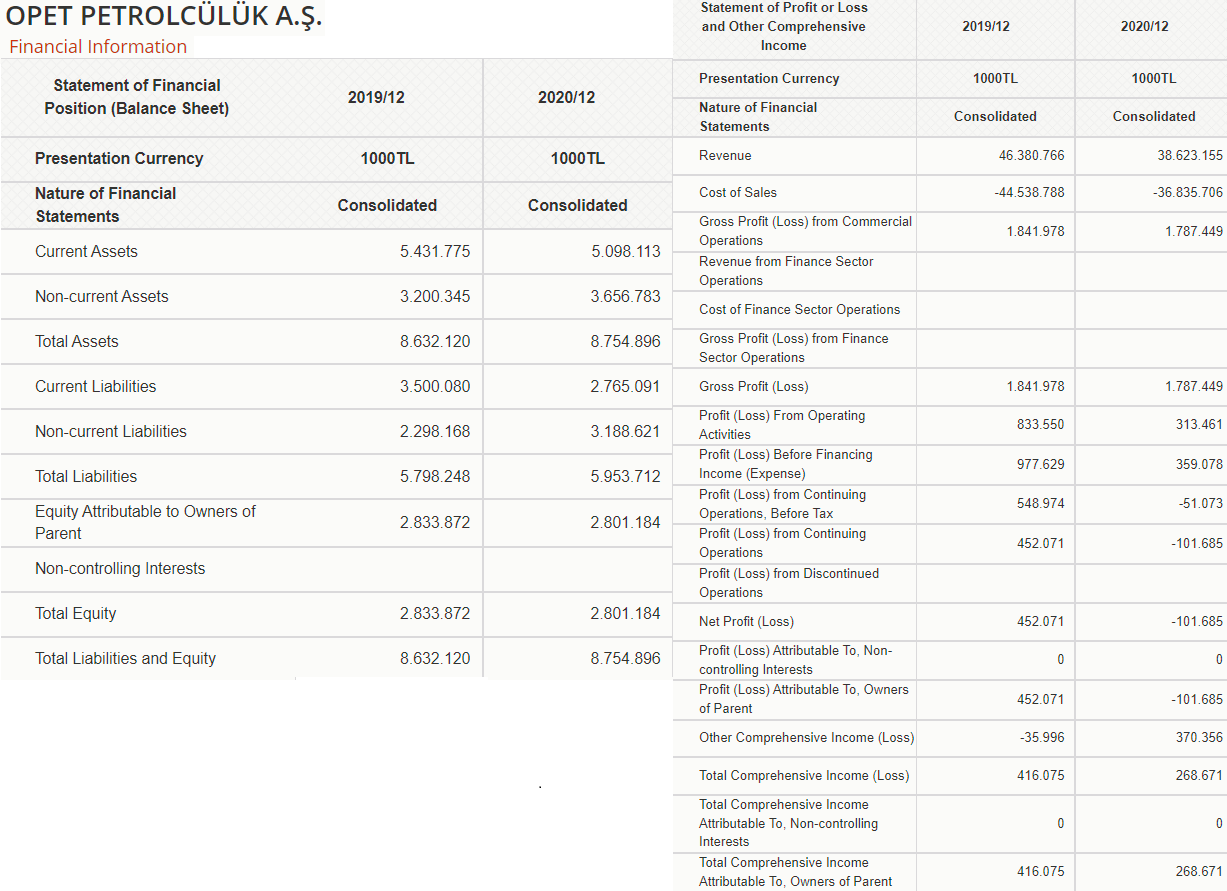Select income statement 2019/12 column header

pyautogui.click(x=986, y=26)
